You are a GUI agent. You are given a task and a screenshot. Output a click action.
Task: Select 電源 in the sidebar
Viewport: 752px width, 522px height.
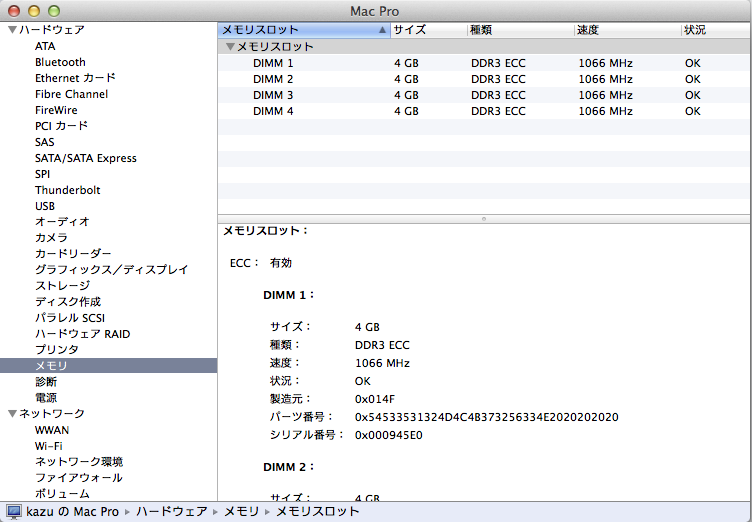point(46,398)
